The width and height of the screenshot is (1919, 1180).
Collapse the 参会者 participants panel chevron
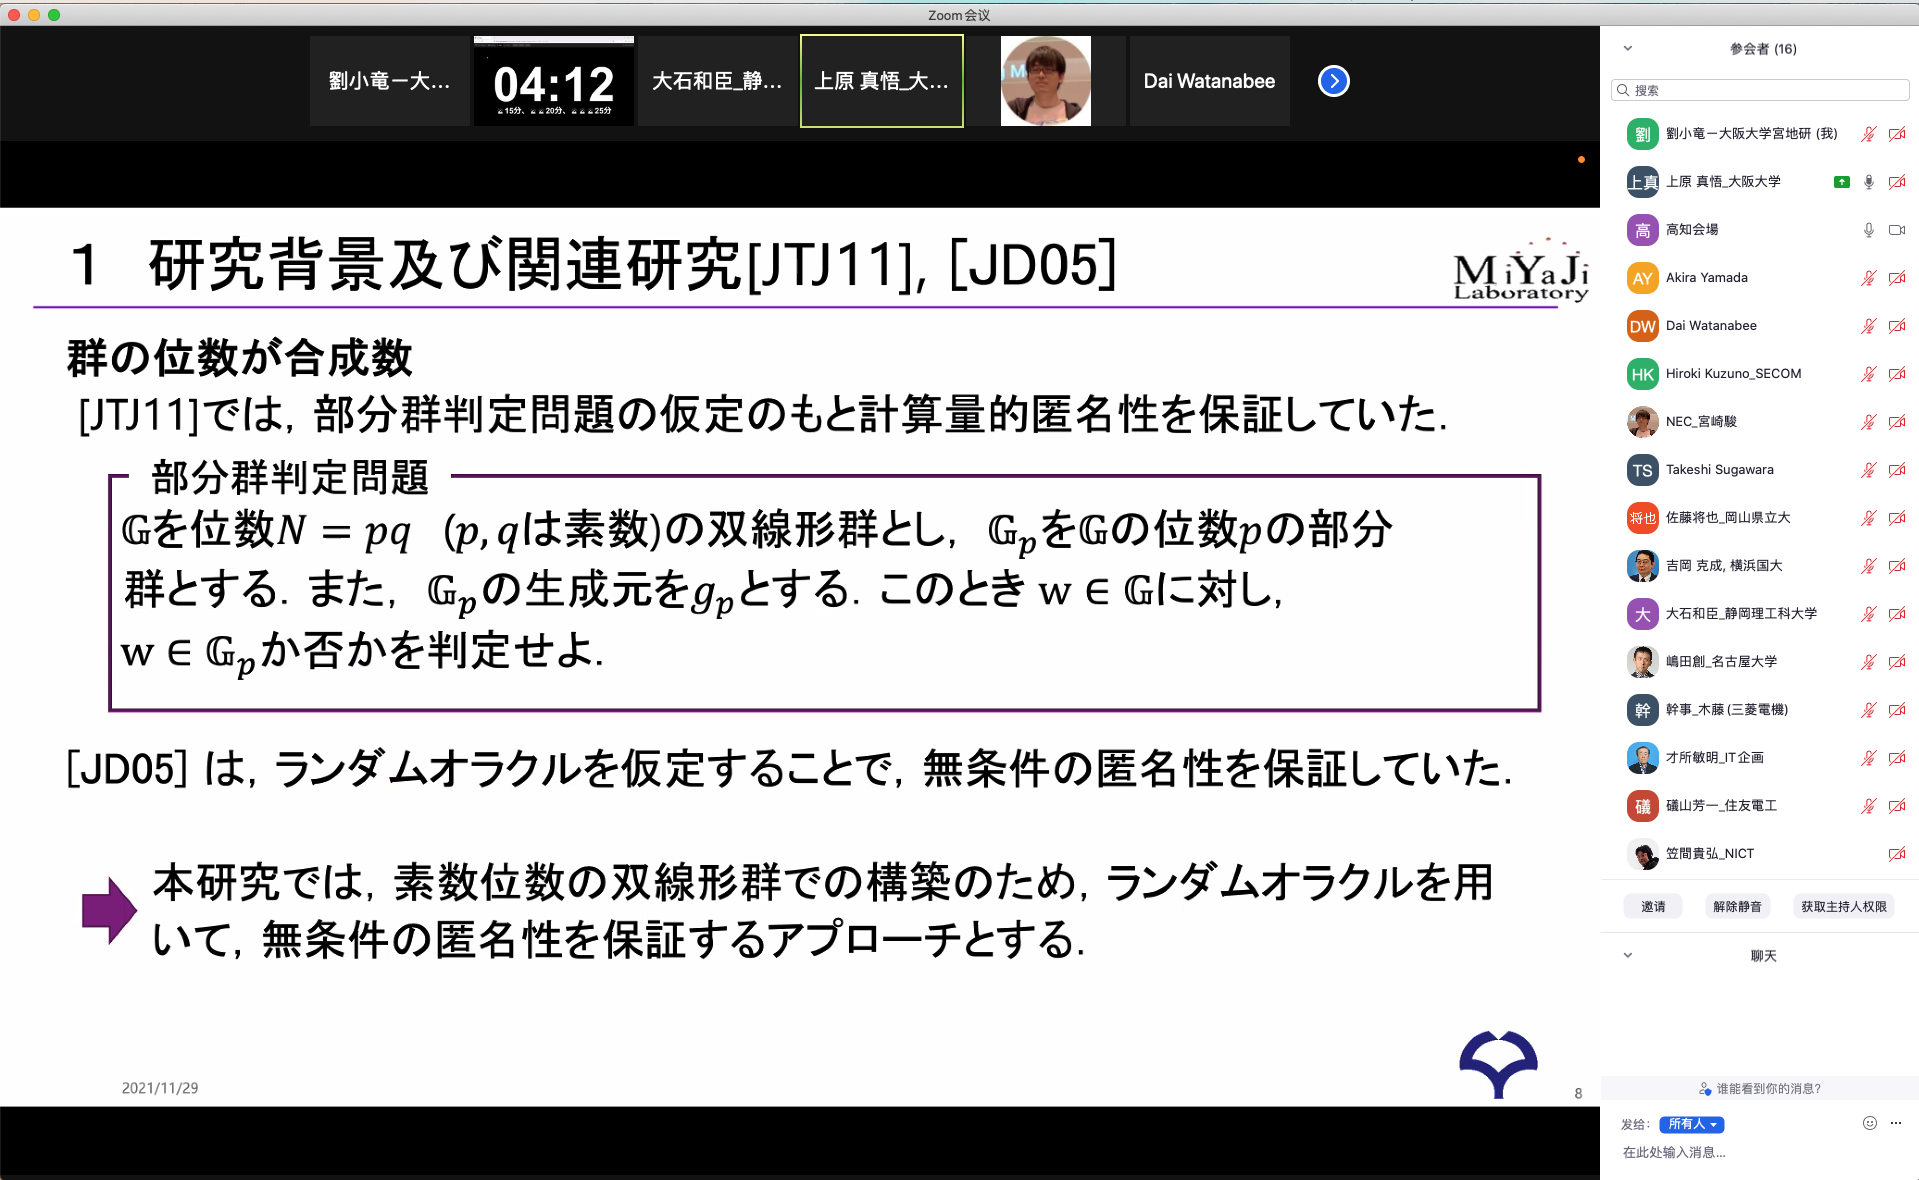click(x=1628, y=48)
